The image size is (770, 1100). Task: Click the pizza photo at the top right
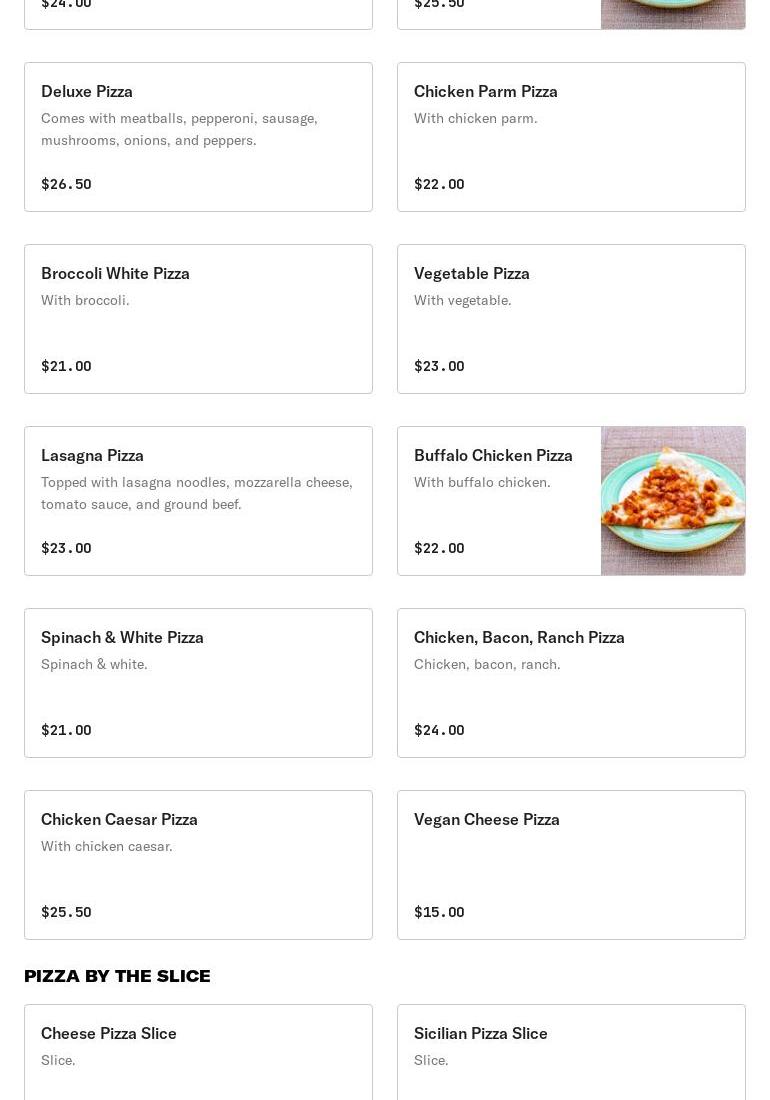pos(672,13)
